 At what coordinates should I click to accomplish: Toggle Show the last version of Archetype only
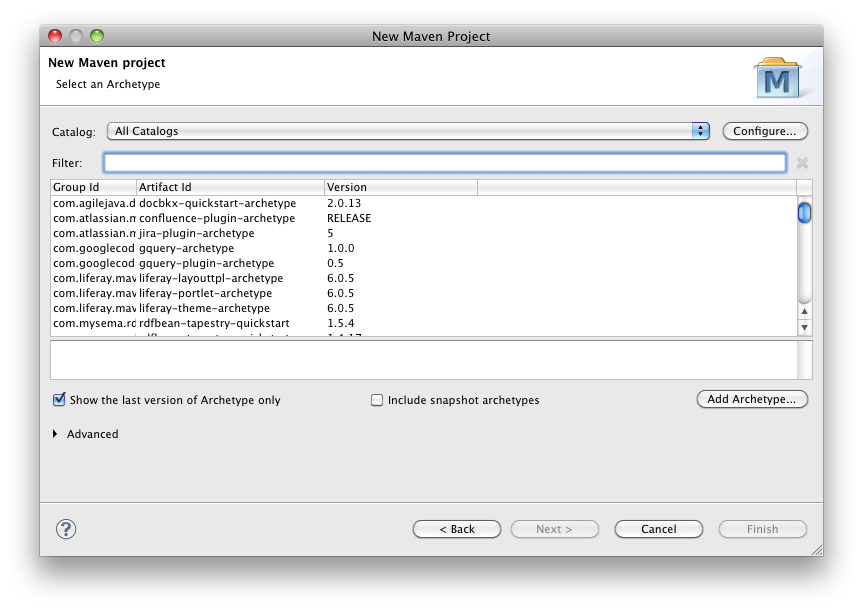59,400
